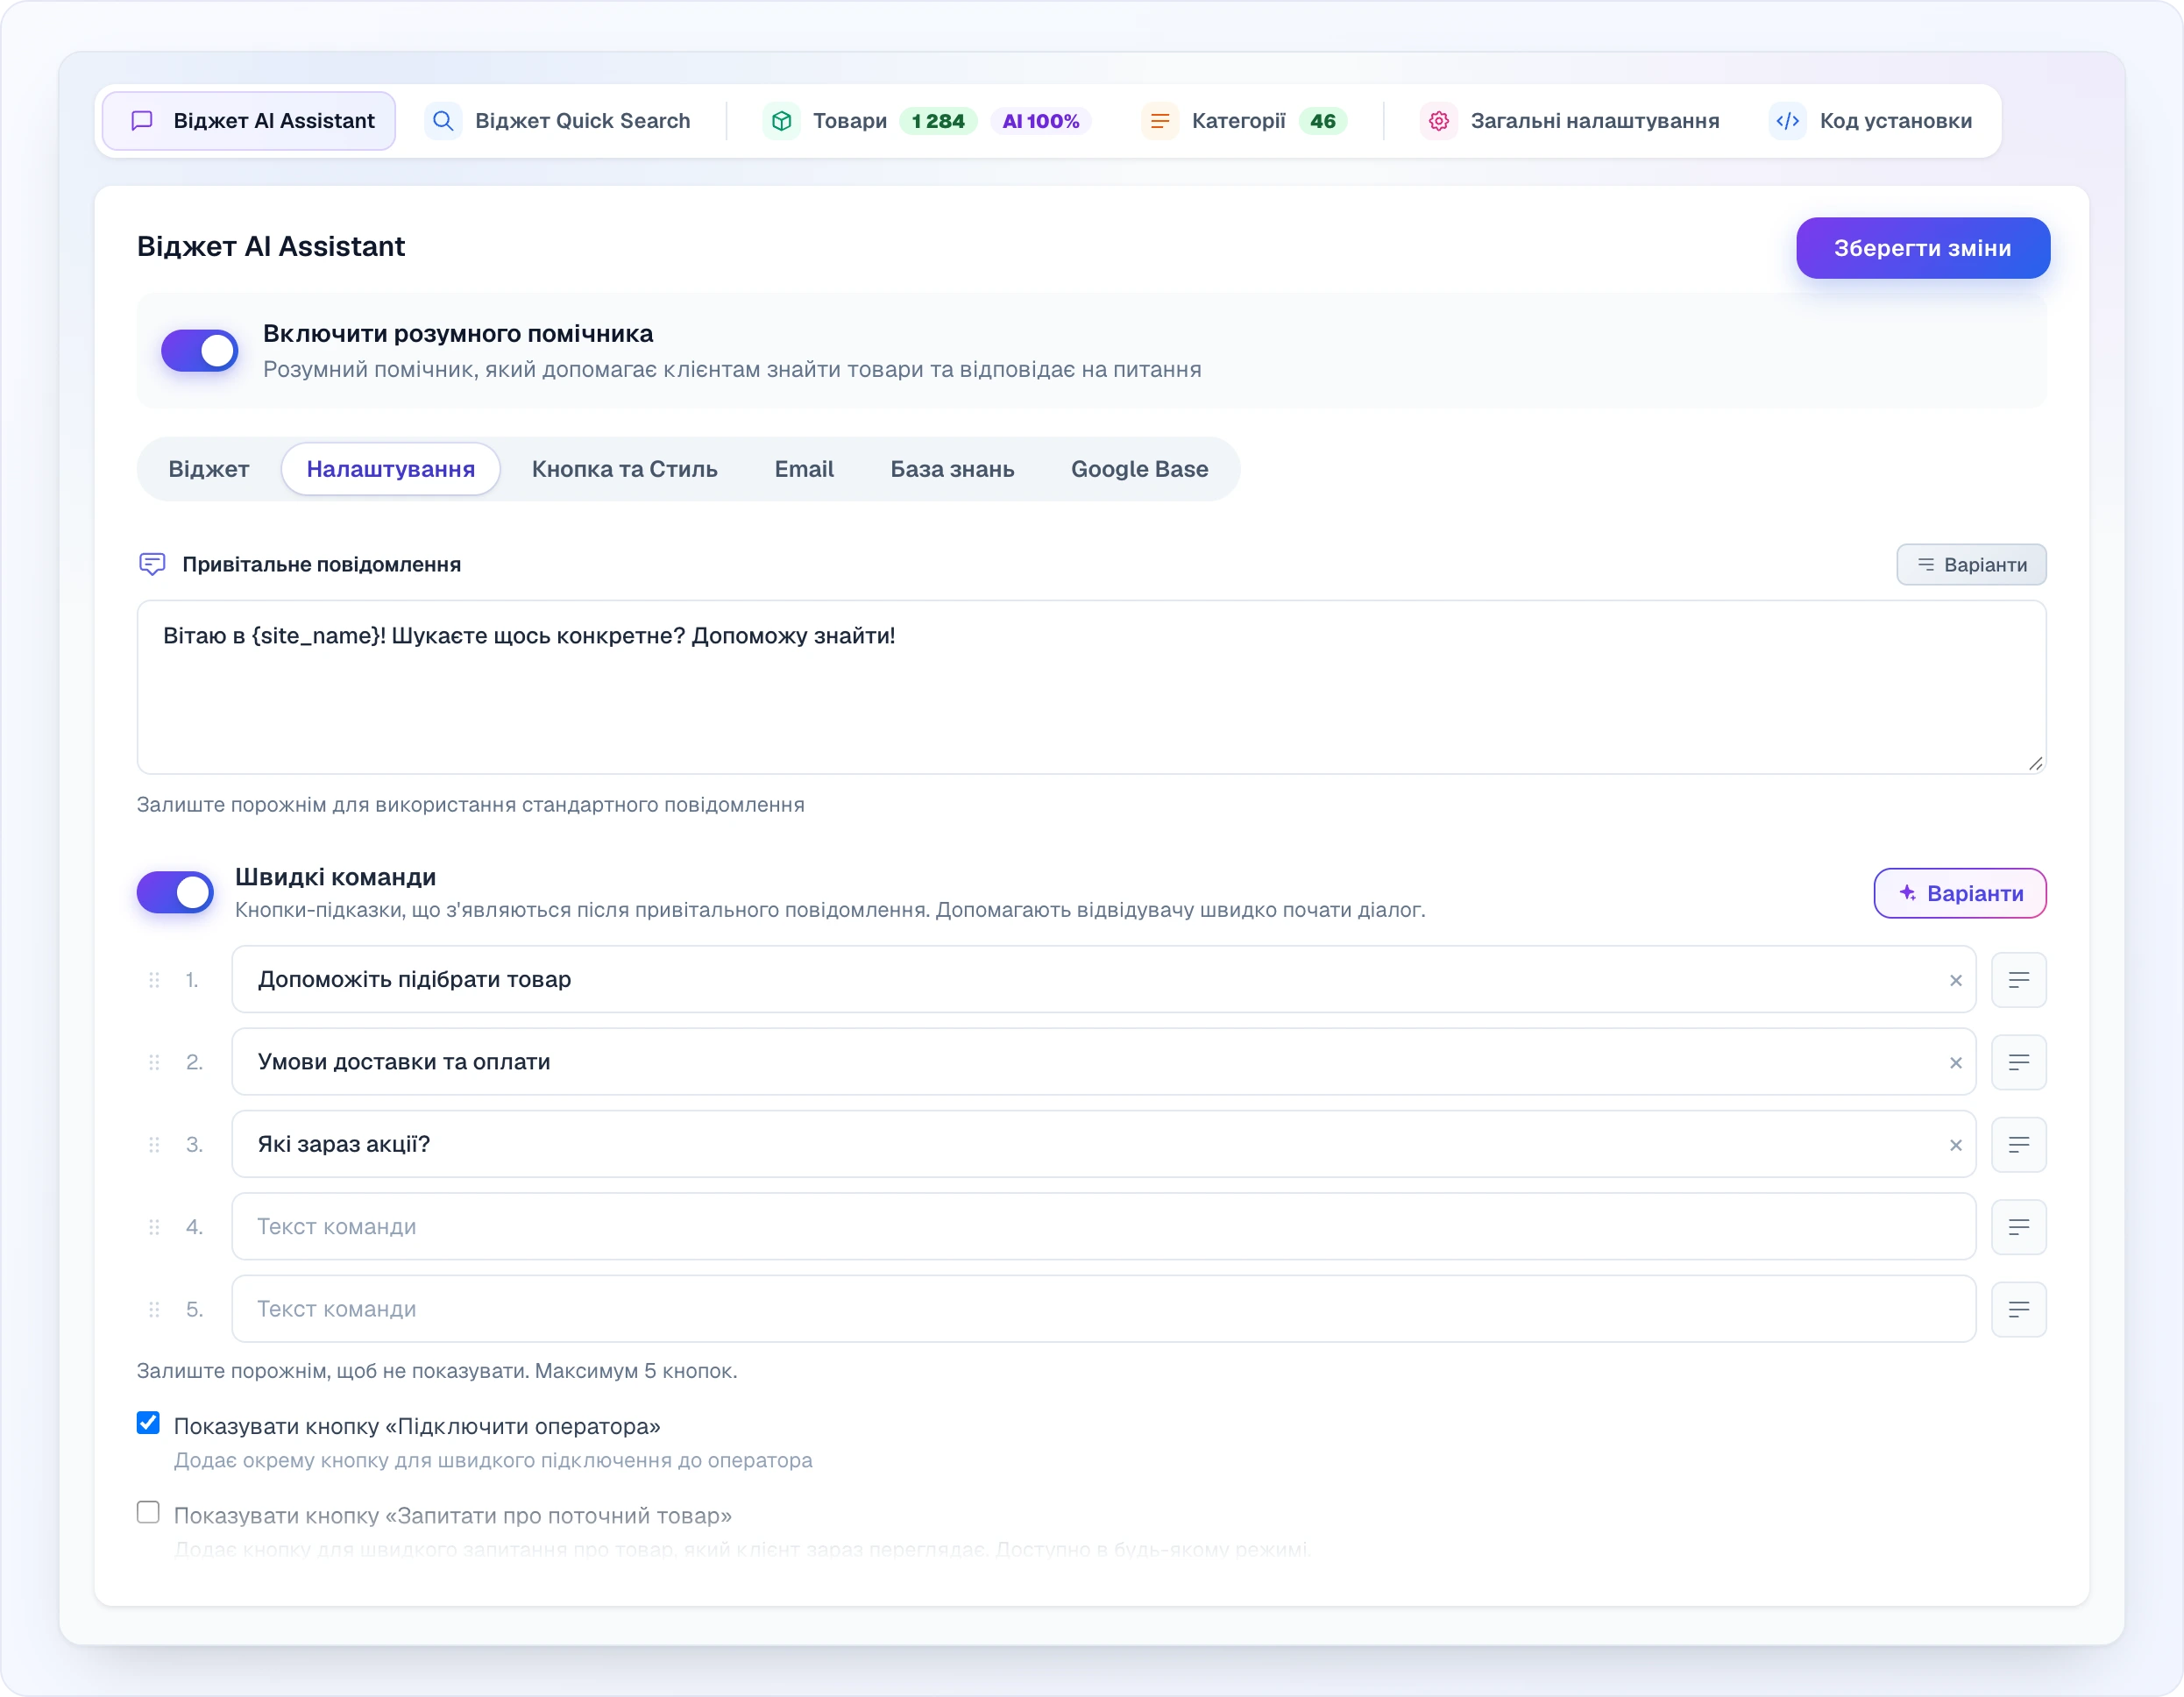Image resolution: width=2184 pixels, height=1697 pixels.
Task: Clear the command 'Допоможіть підібрати товар'
Action: click(1956, 980)
